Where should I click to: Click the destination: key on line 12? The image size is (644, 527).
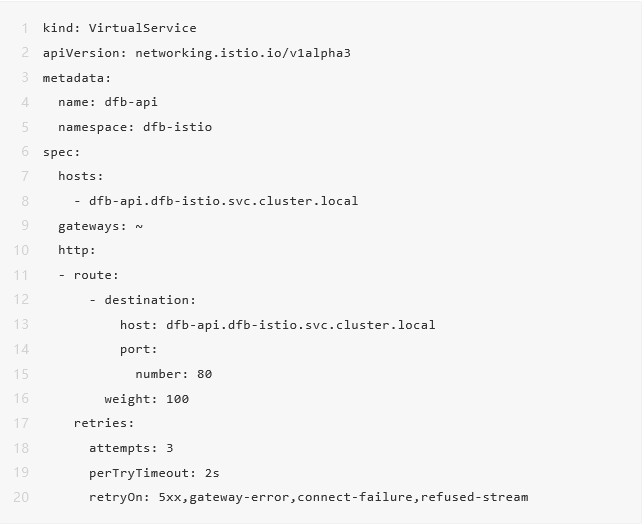(x=150, y=300)
